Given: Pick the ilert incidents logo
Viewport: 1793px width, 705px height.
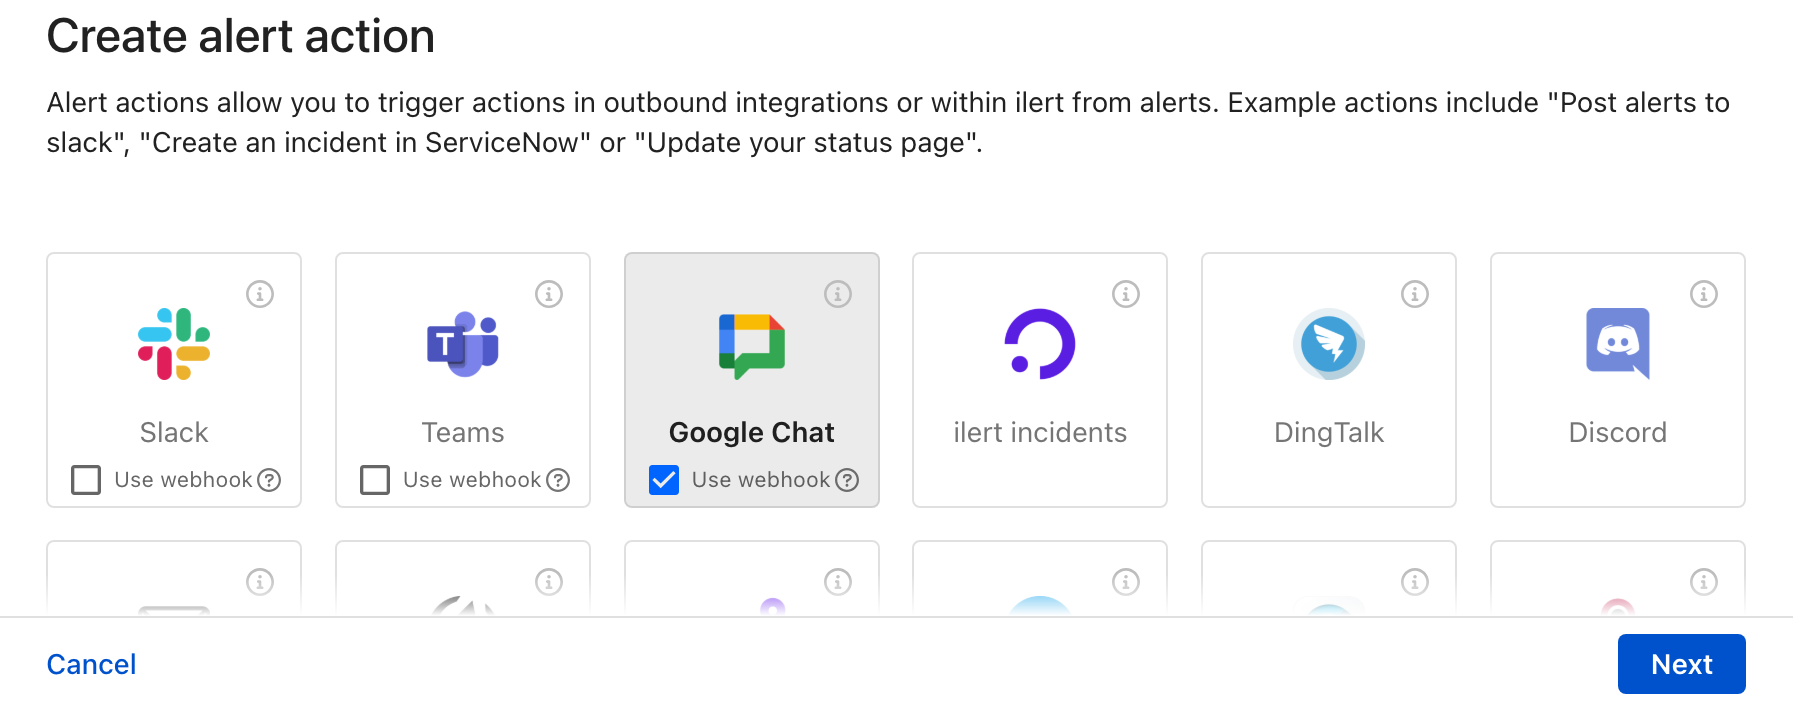Looking at the screenshot, I should 1040,344.
